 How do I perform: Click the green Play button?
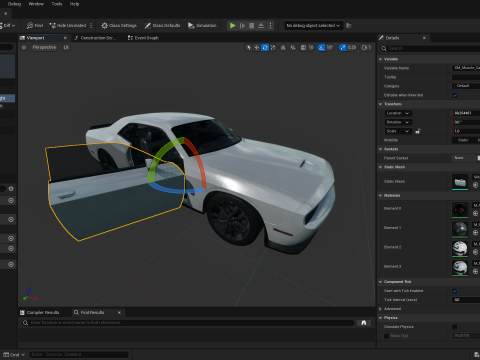click(233, 25)
